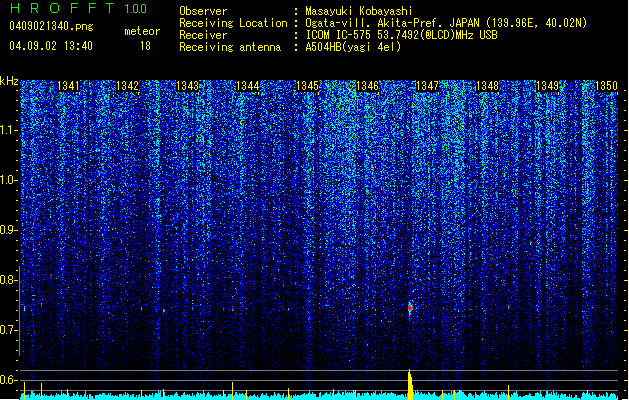Screen dimensions: 629x400
Task: Click the HROFFT 1.0.0 title text
Action: (x=78, y=8)
